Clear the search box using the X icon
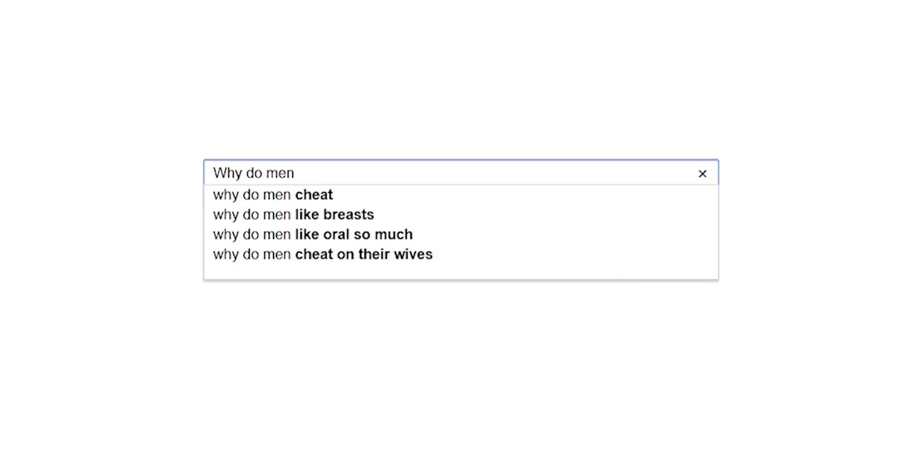Screen dimensions: 900x454 pos(702,174)
